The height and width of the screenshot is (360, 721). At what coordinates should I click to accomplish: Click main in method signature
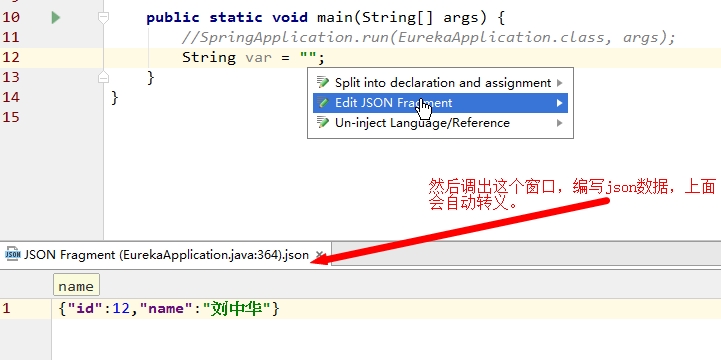(335, 18)
